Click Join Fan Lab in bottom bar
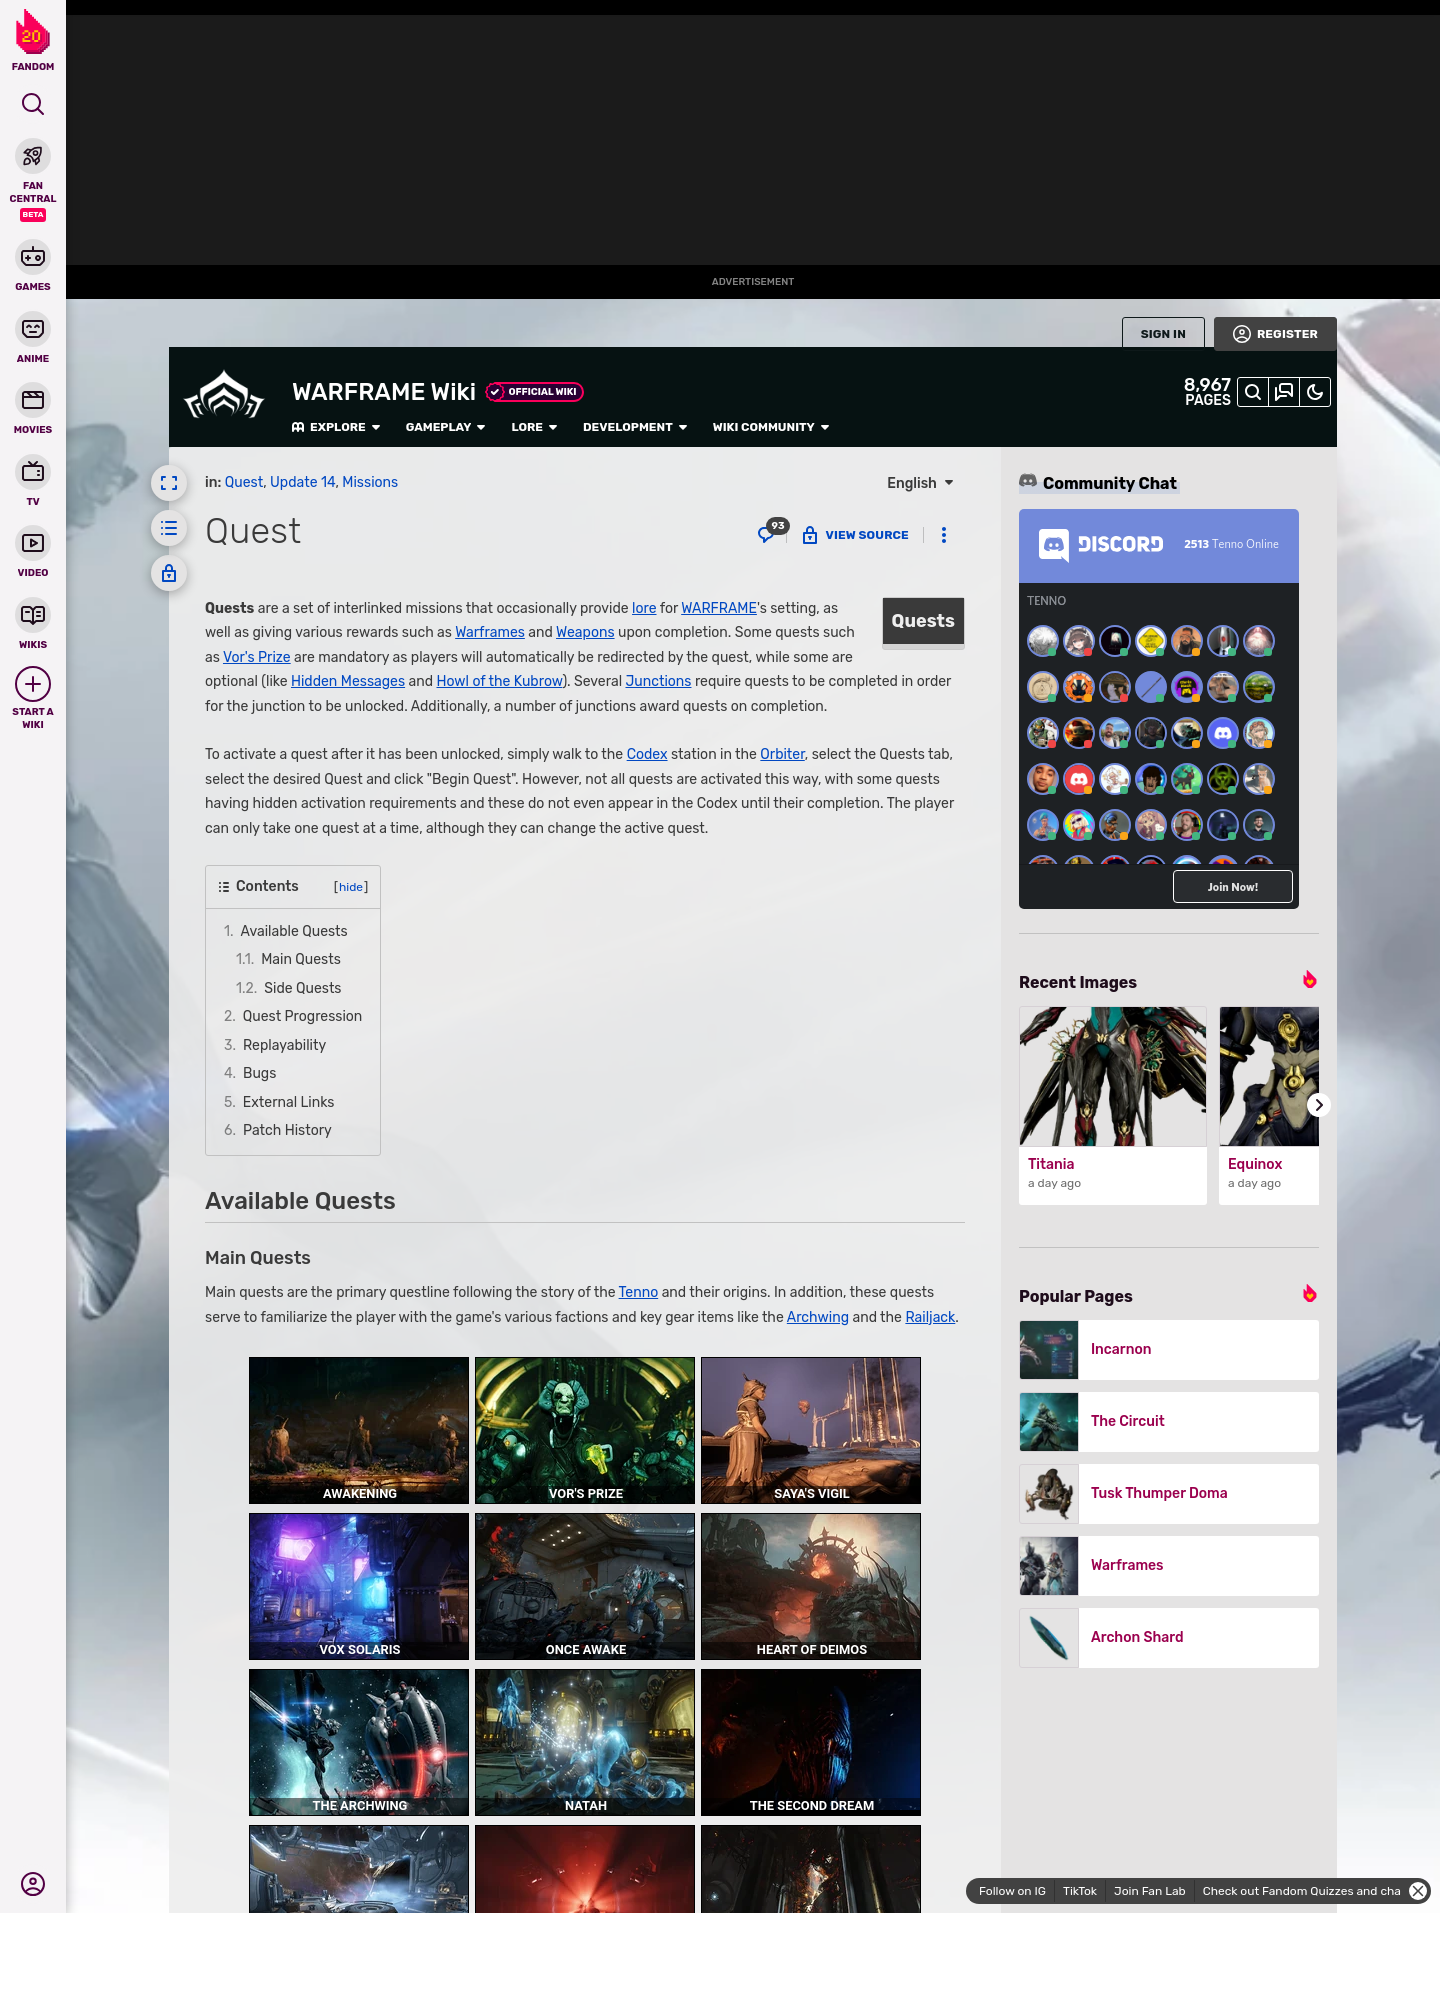The height and width of the screenshot is (2000, 1440). click(x=1149, y=1891)
